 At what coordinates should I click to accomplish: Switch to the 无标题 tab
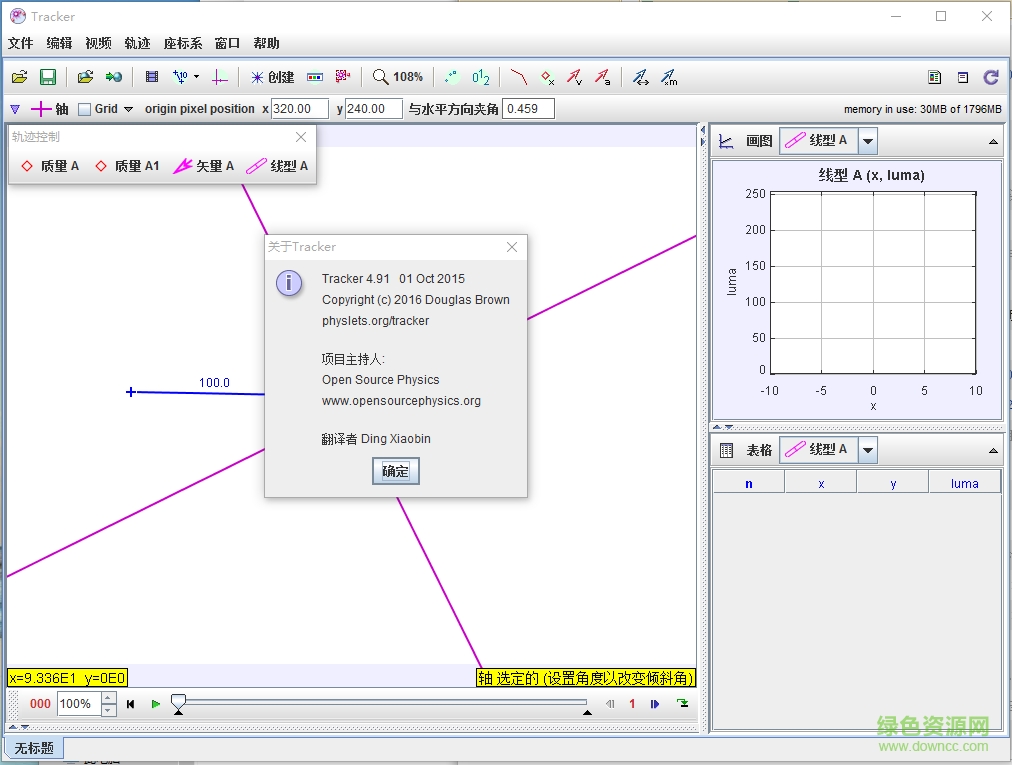34,747
